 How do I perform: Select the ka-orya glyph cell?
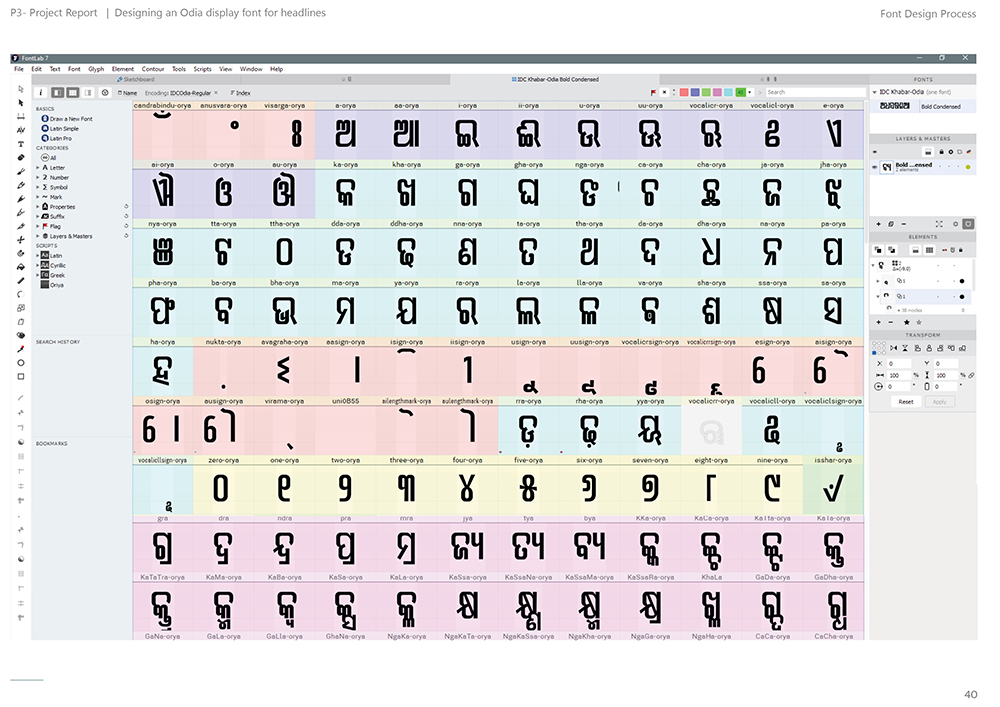(x=345, y=189)
